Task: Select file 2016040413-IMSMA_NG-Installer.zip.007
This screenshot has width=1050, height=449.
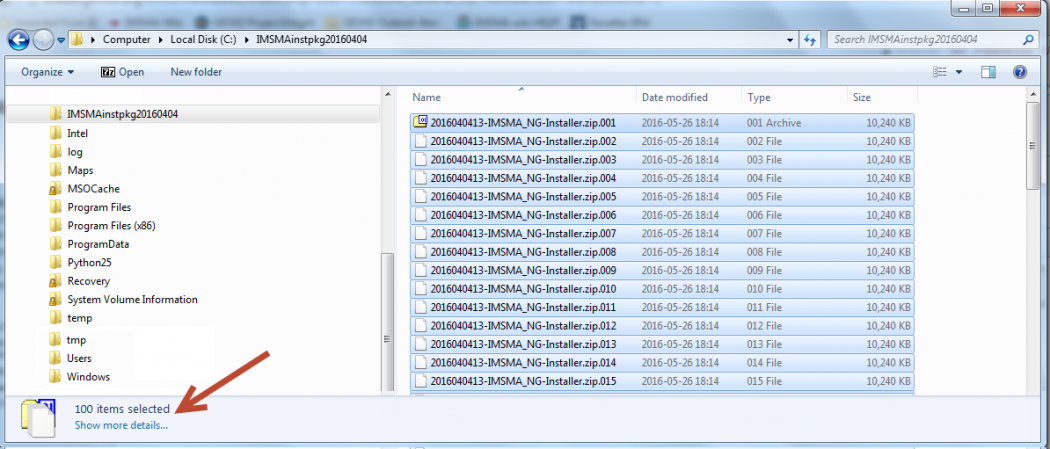Action: coord(522,234)
